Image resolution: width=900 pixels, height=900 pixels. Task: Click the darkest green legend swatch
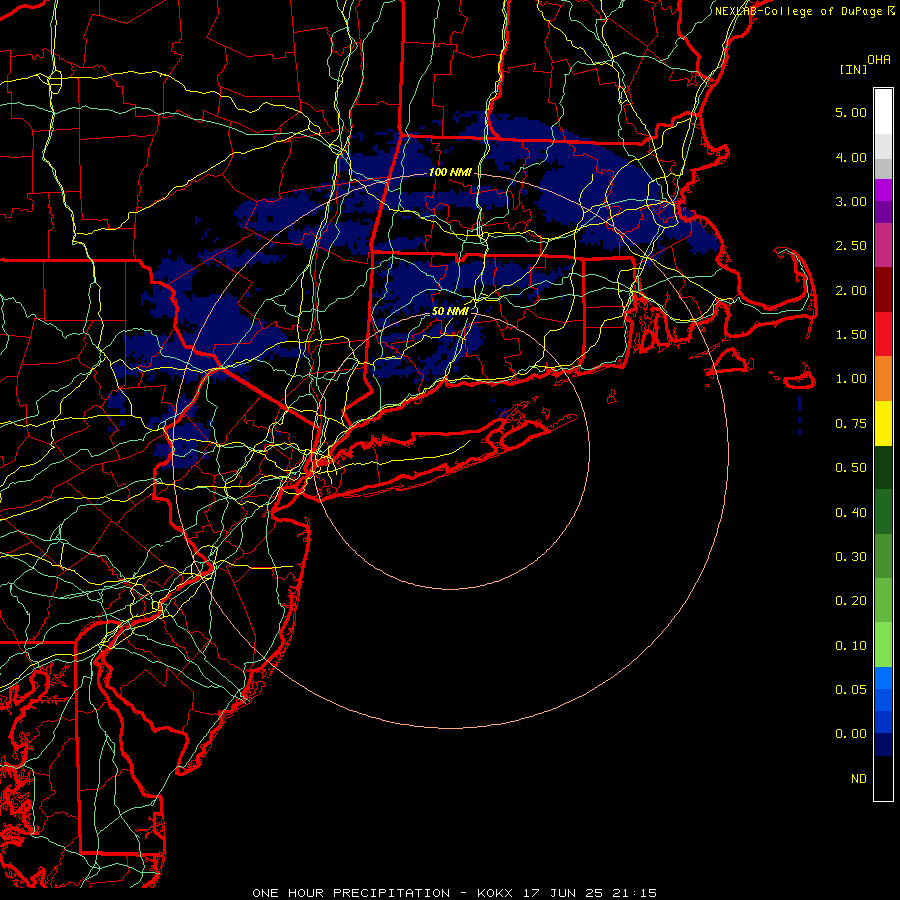[883, 468]
